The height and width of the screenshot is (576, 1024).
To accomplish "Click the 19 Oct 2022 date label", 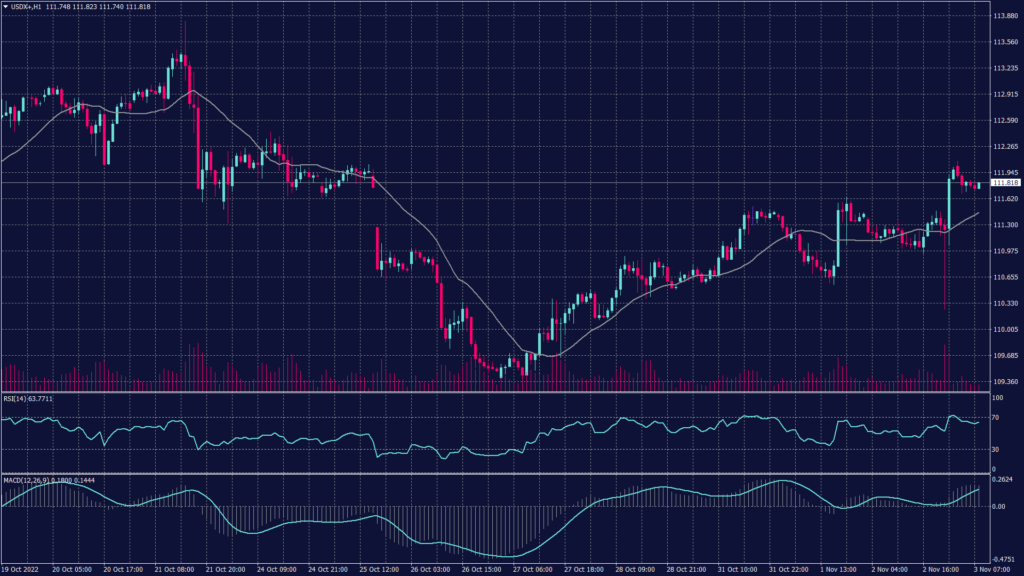I will (x=19, y=567).
